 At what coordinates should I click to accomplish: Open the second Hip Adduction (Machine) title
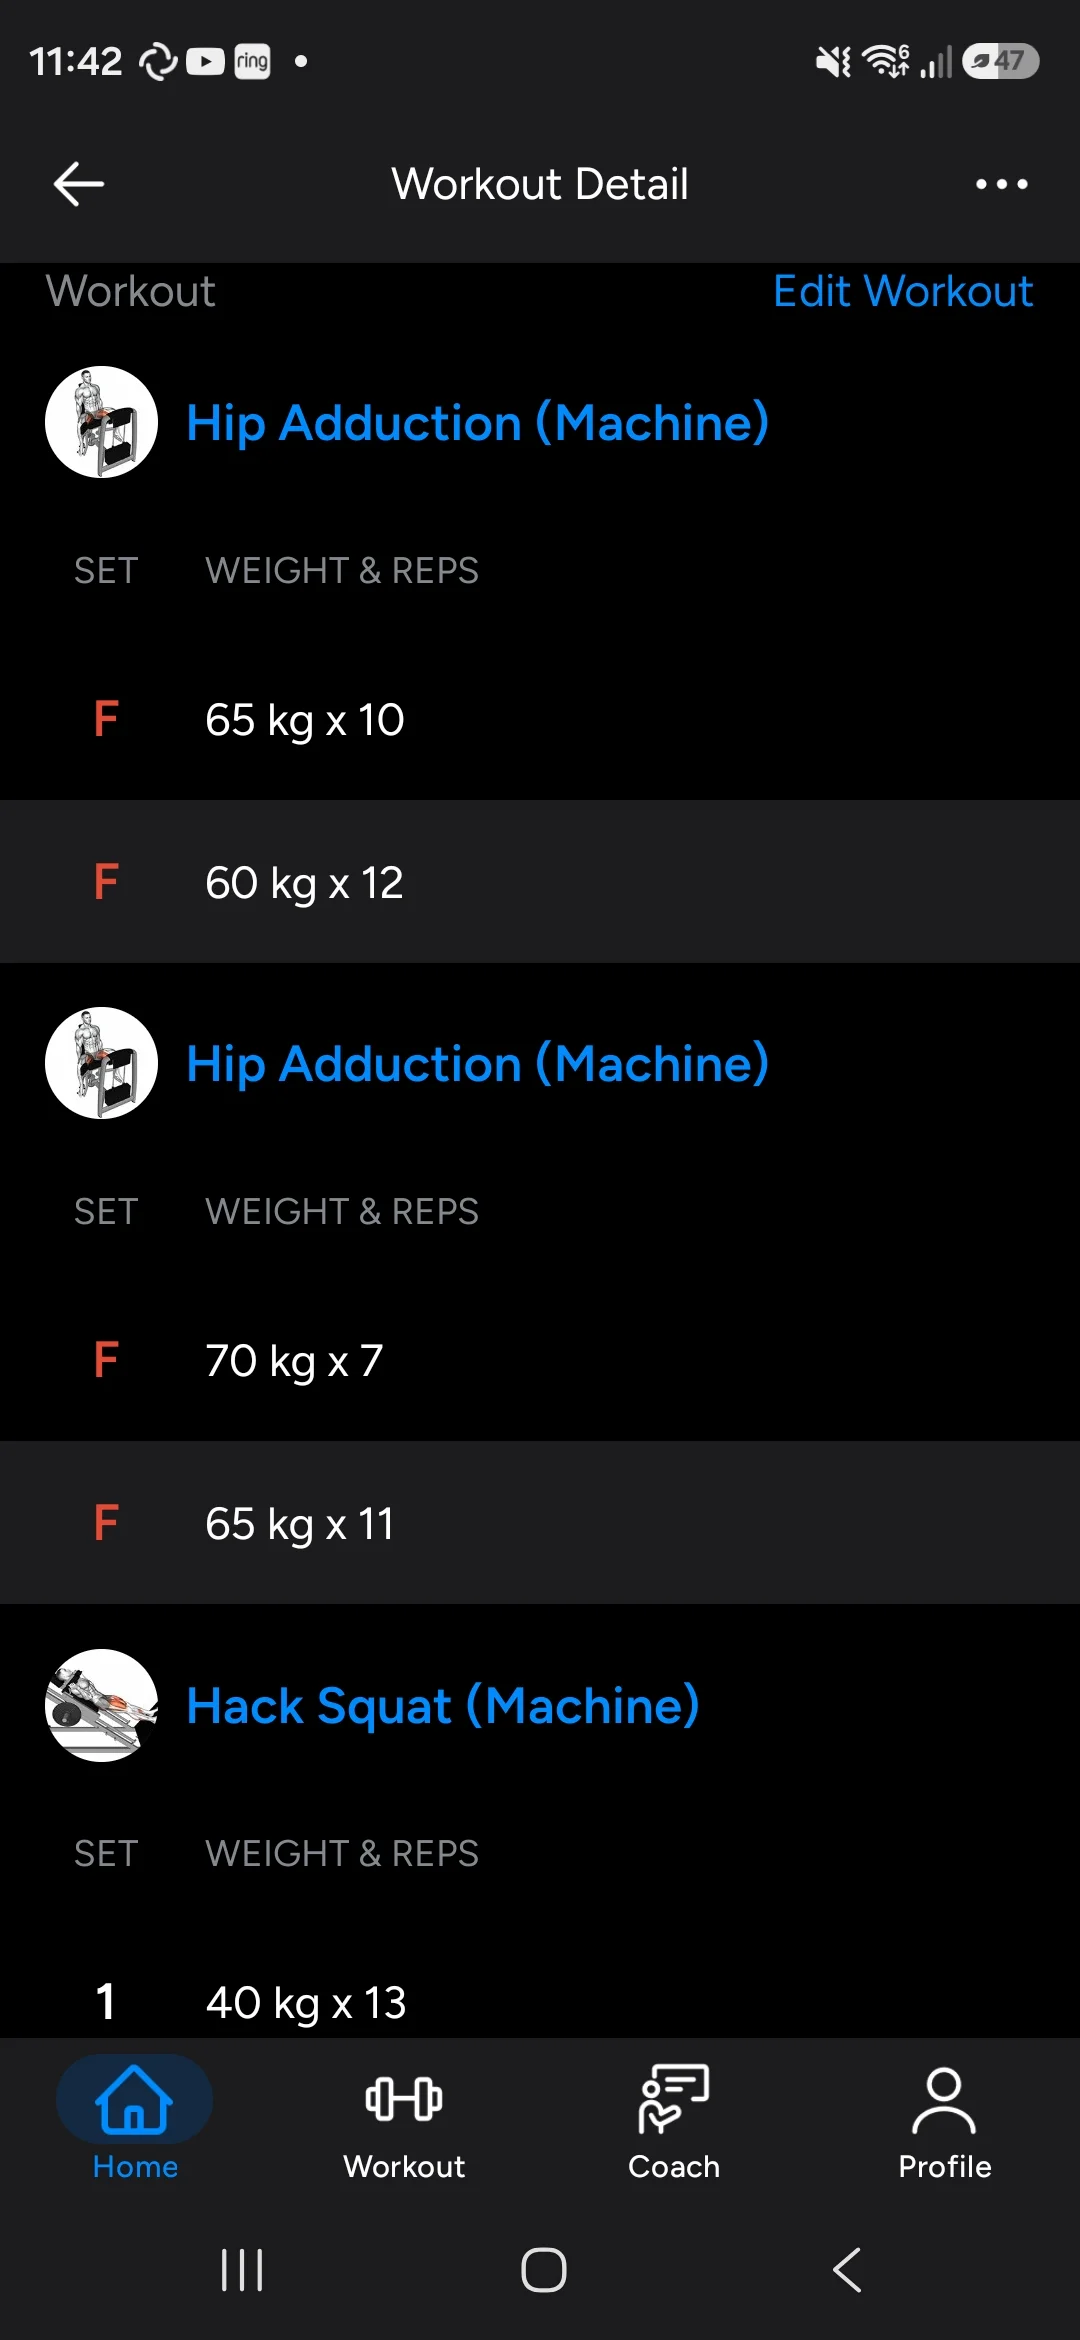(x=478, y=1063)
